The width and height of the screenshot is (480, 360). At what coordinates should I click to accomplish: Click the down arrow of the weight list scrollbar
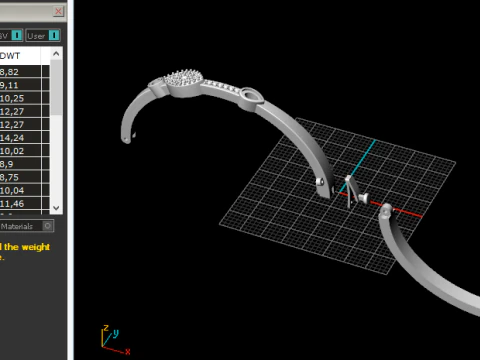56,208
